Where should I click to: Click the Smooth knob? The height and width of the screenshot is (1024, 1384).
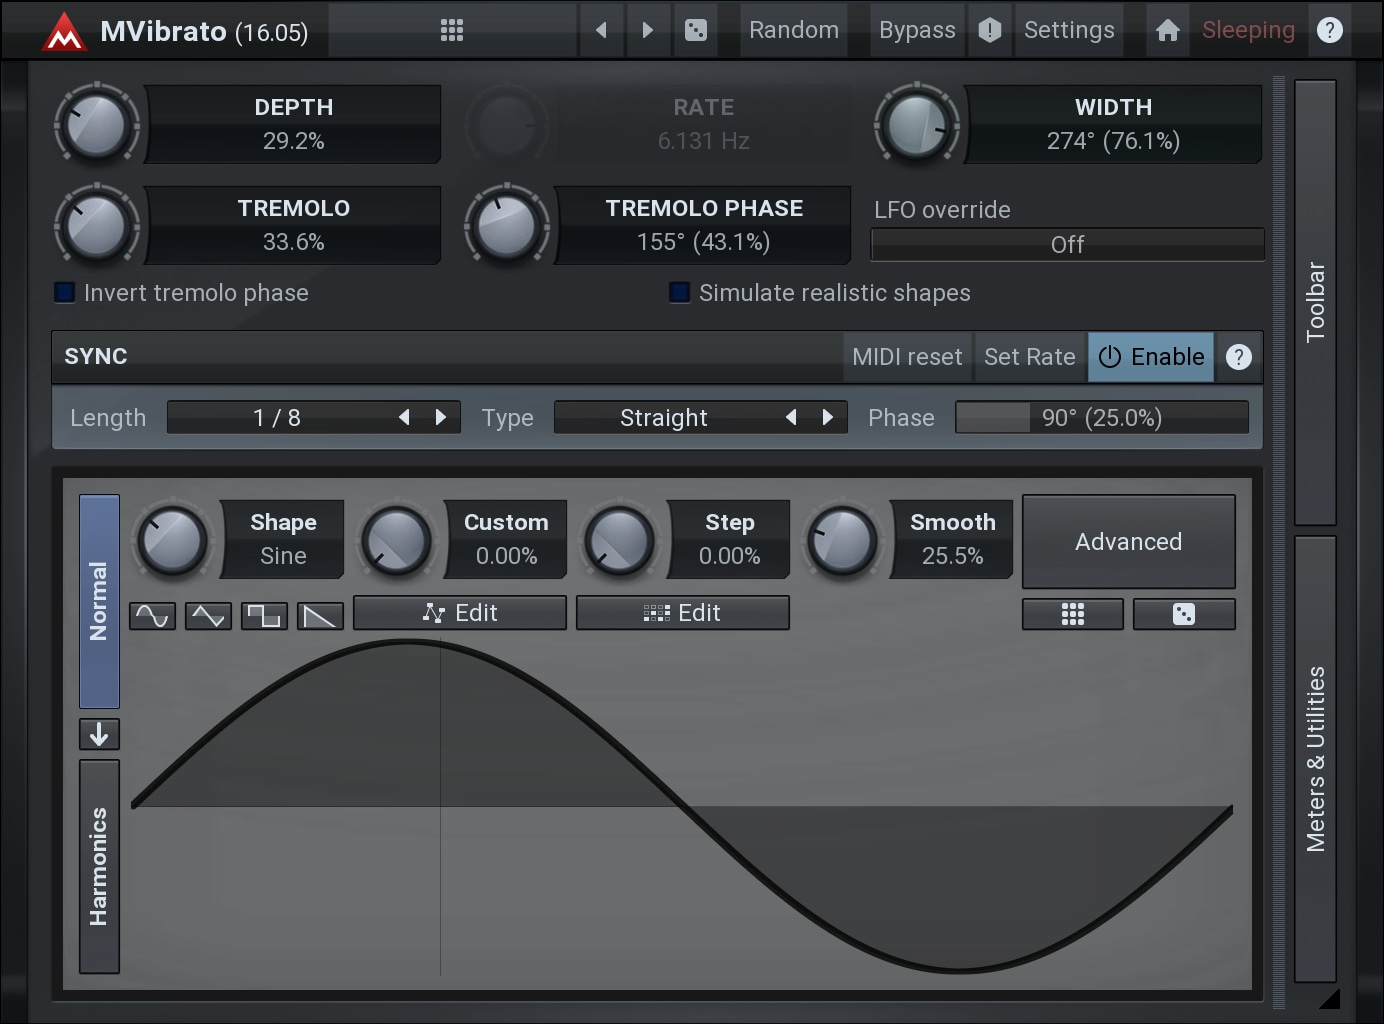[x=843, y=540]
